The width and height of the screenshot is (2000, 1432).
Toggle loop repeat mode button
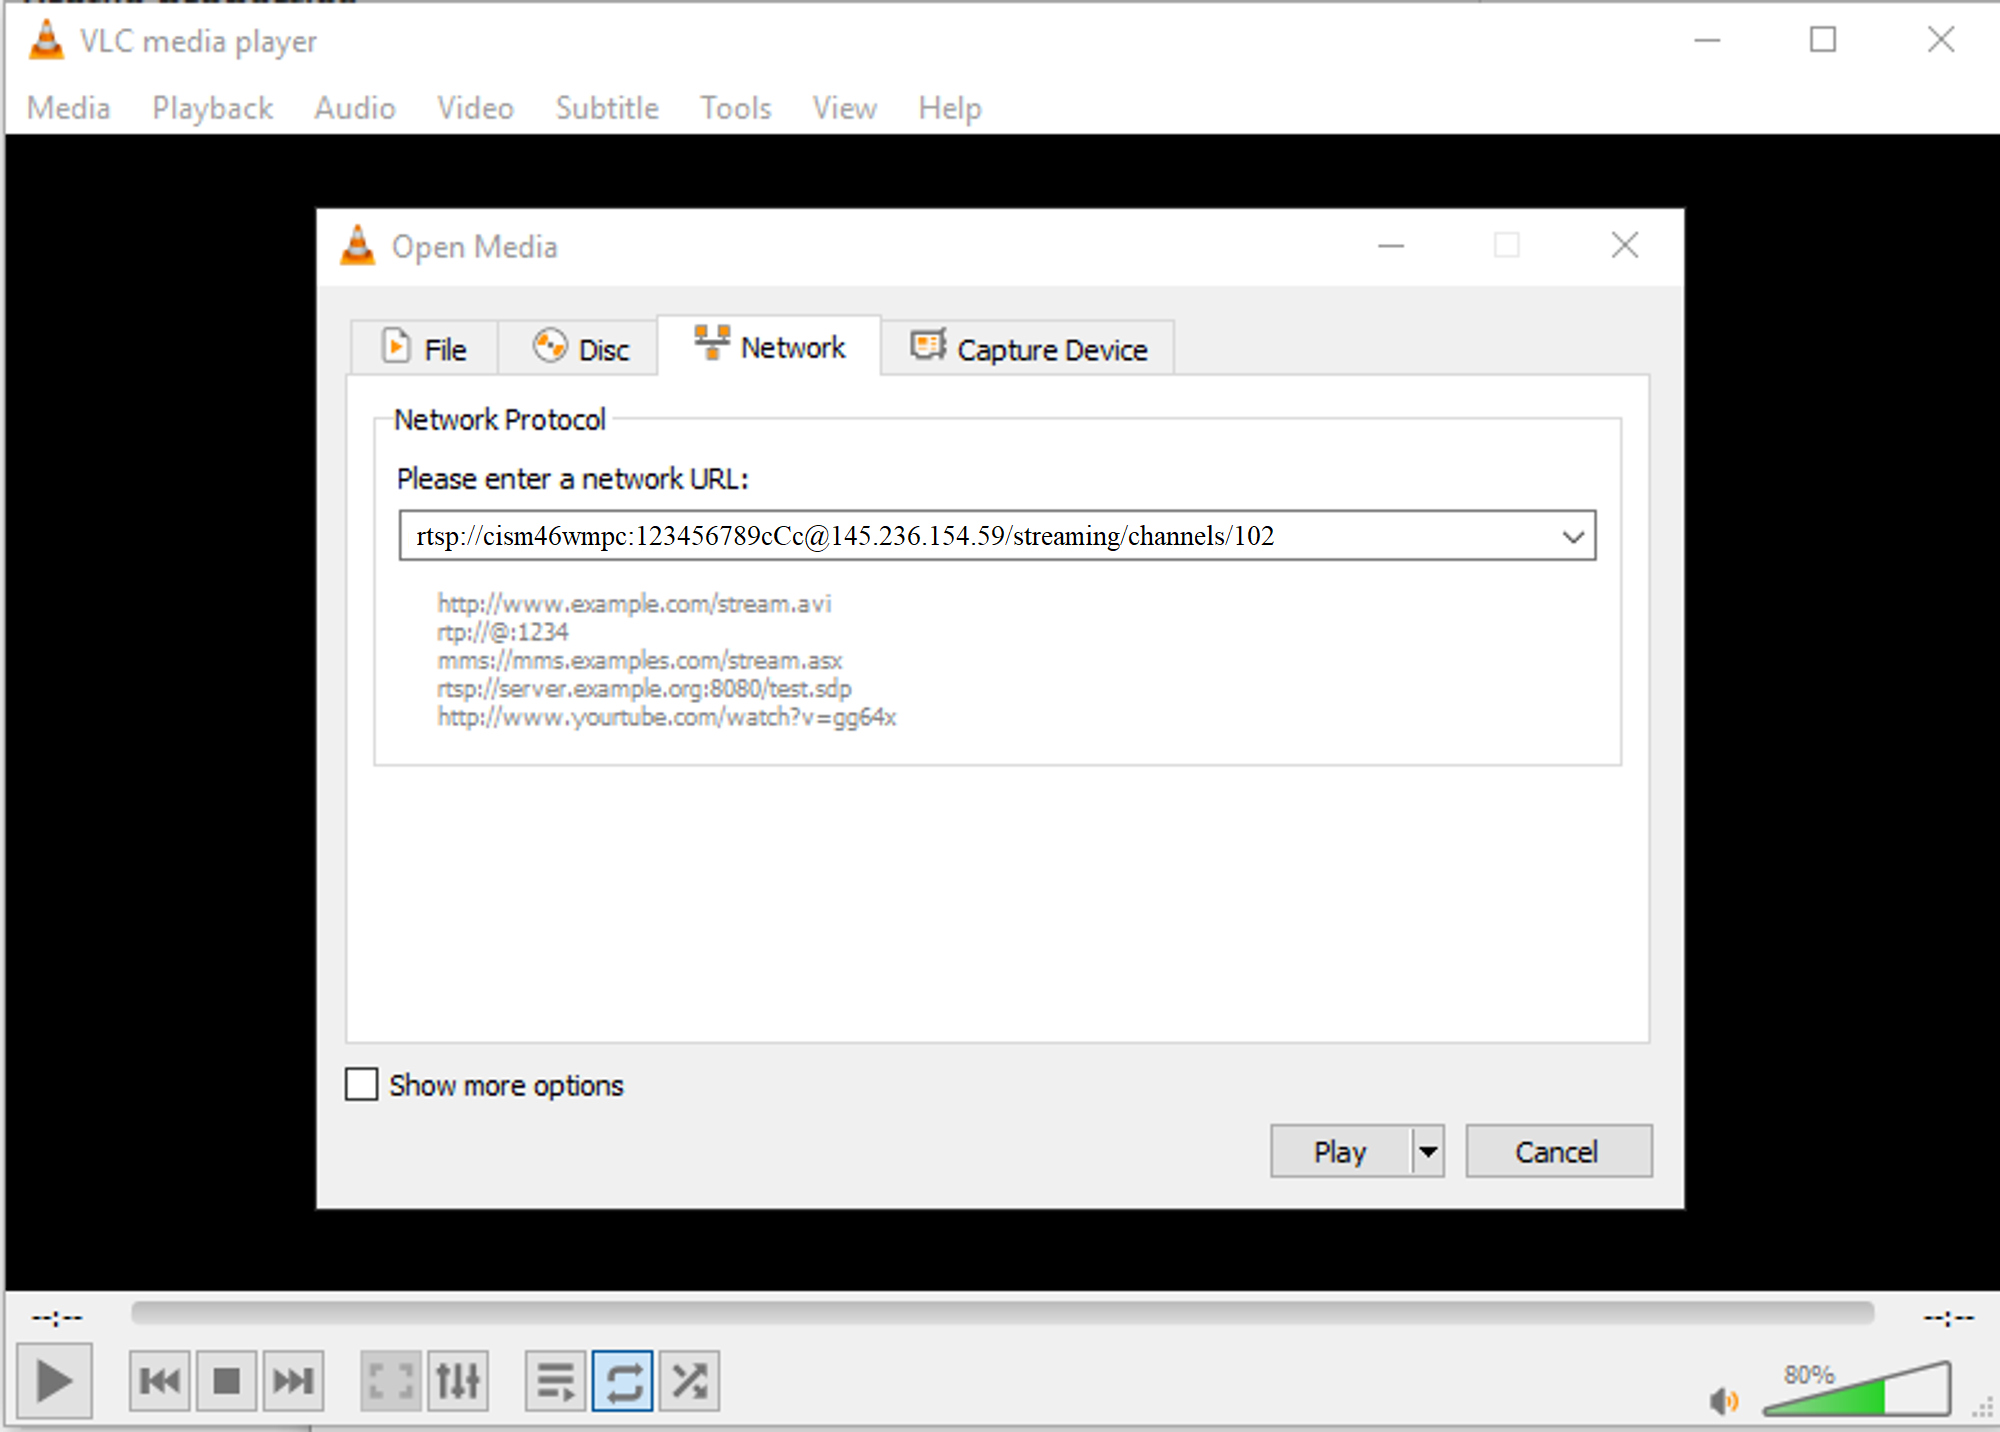623,1381
